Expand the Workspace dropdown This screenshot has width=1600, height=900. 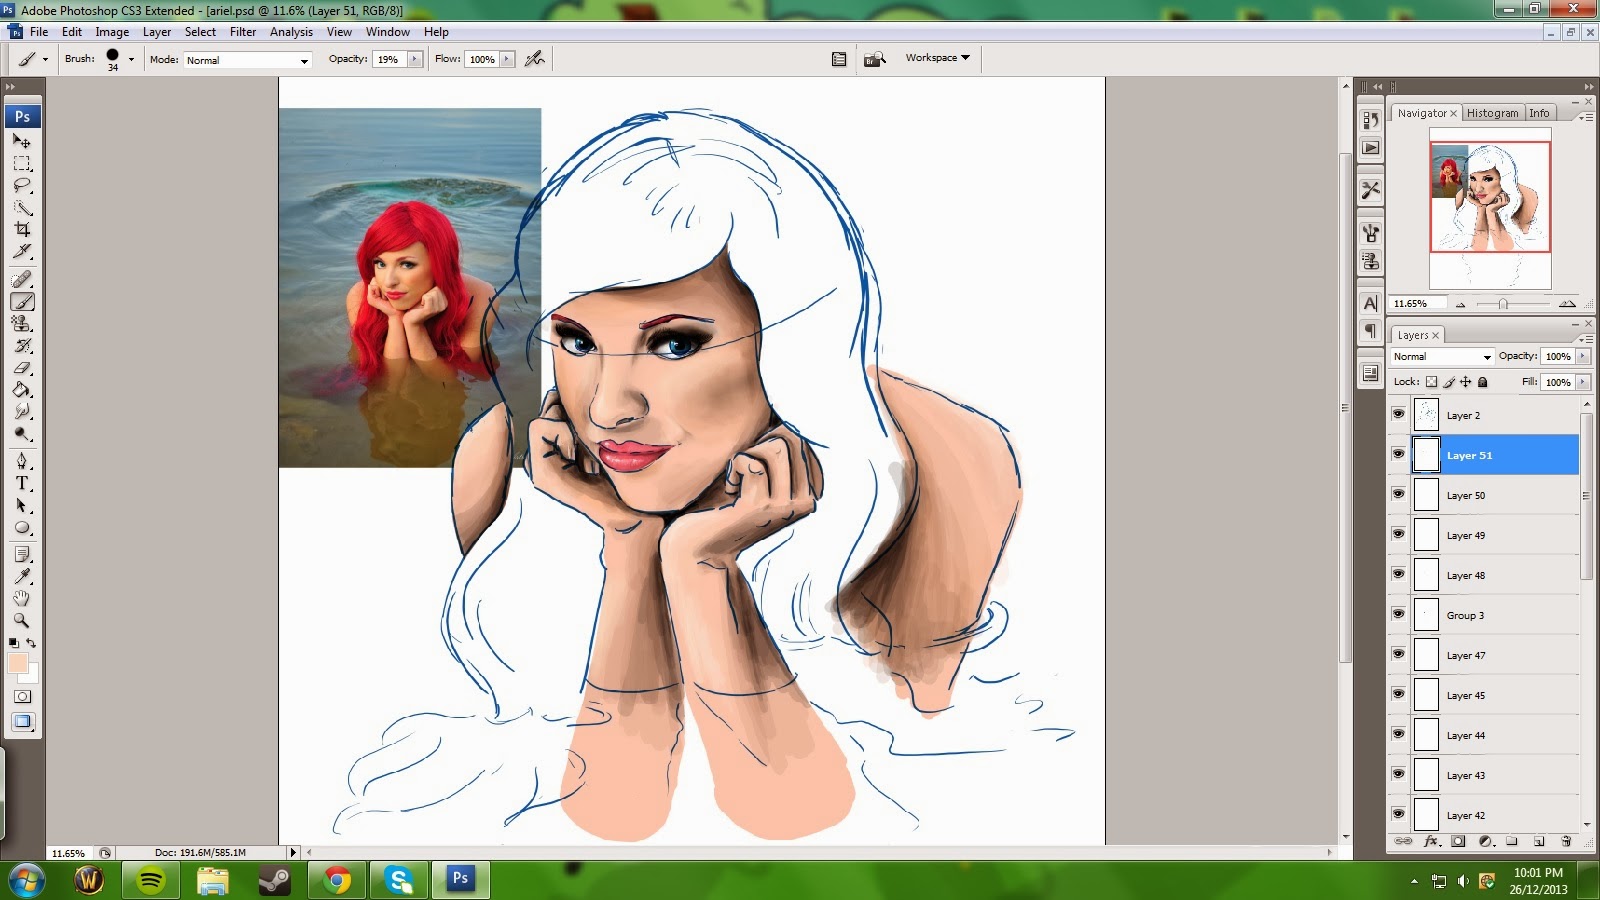[x=937, y=58]
